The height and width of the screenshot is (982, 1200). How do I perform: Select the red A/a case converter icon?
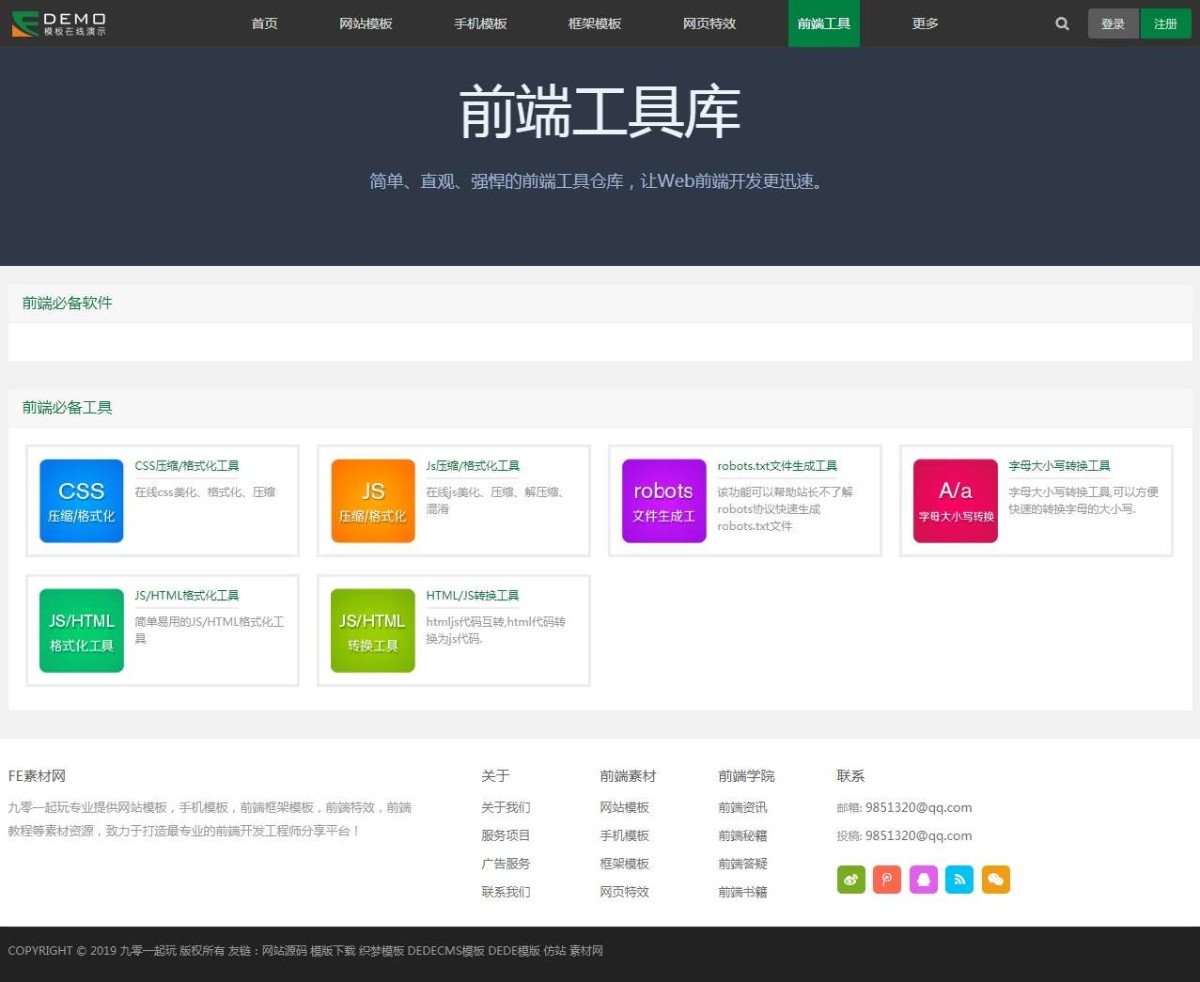pos(955,501)
